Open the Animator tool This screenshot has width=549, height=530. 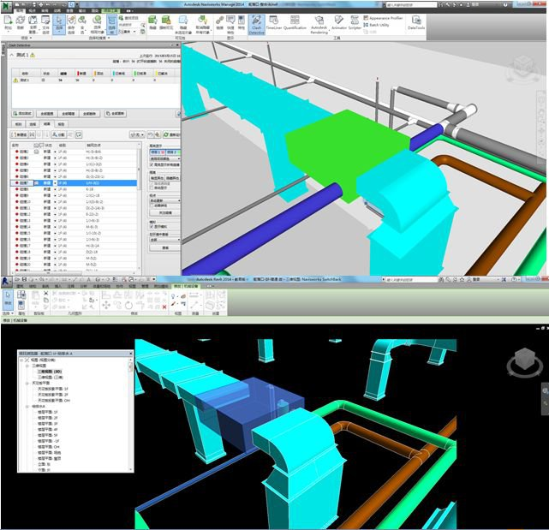click(338, 23)
